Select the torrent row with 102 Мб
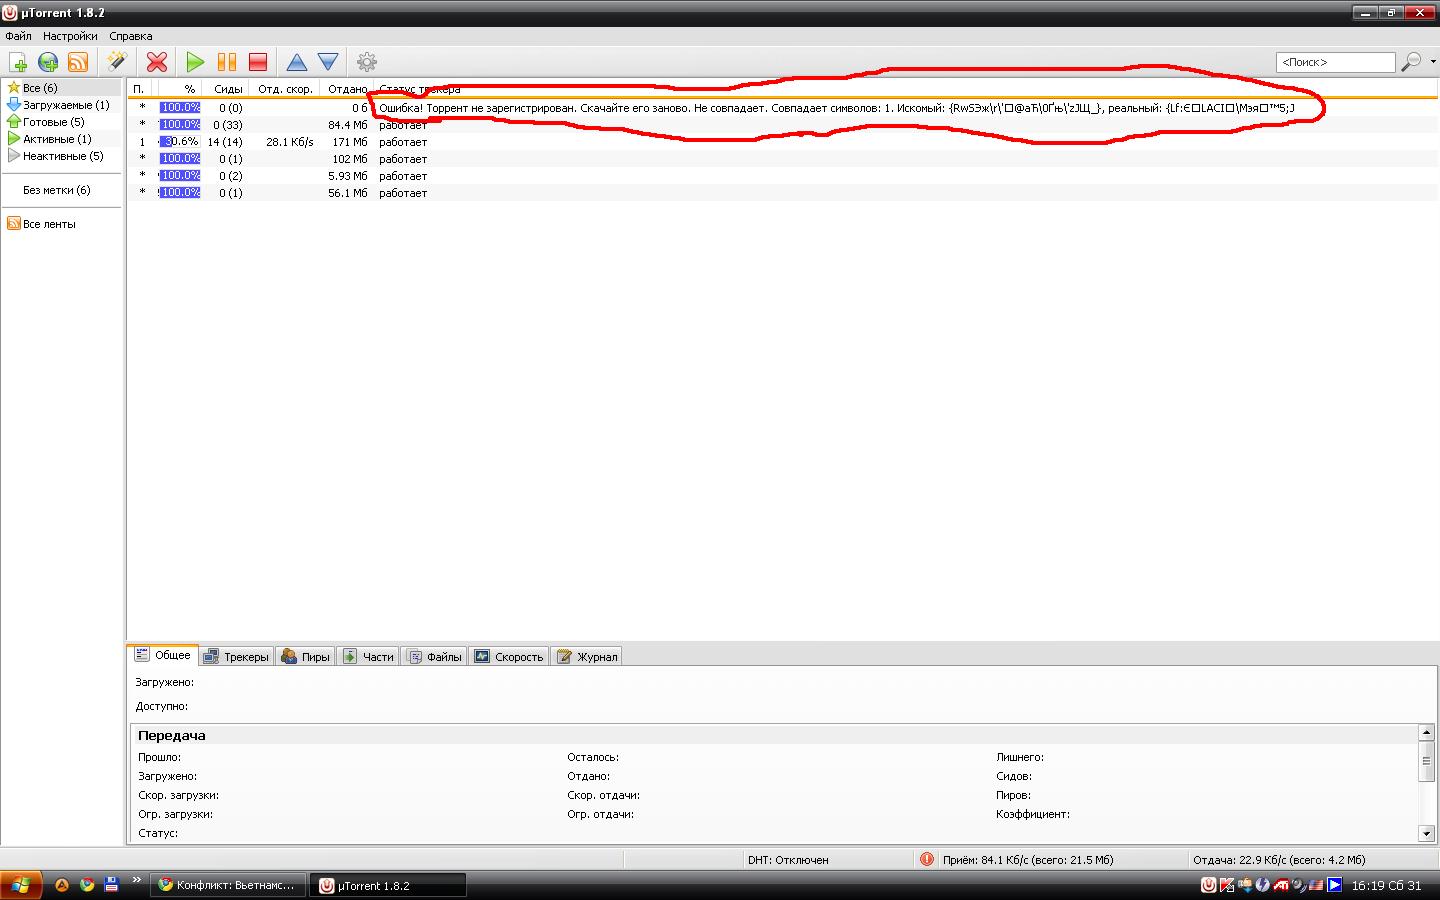1440x900 pixels. coord(783,159)
